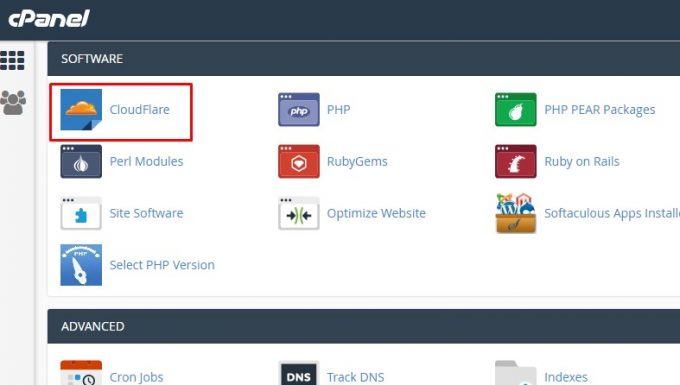Screen dimensions: 680x385
Task: Click the Optimize Website link
Action: click(376, 213)
